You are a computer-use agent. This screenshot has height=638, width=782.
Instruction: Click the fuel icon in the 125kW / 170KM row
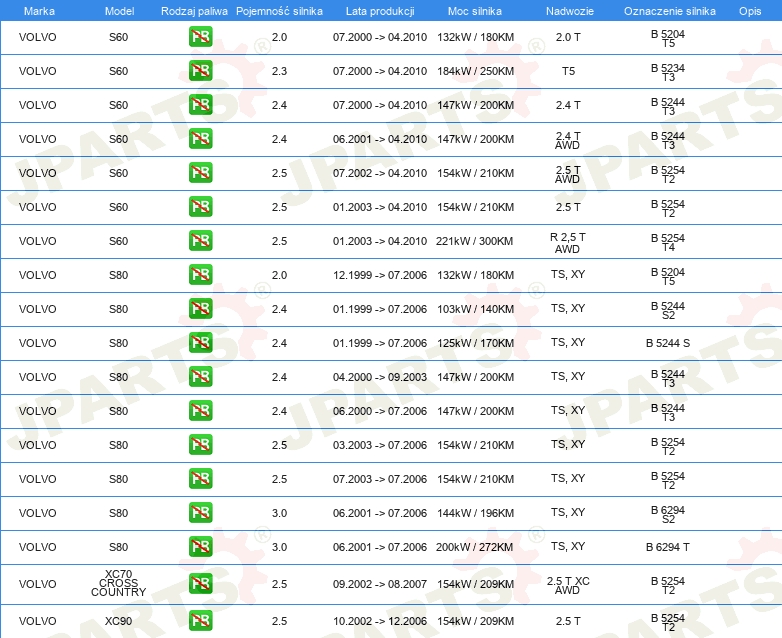200,343
